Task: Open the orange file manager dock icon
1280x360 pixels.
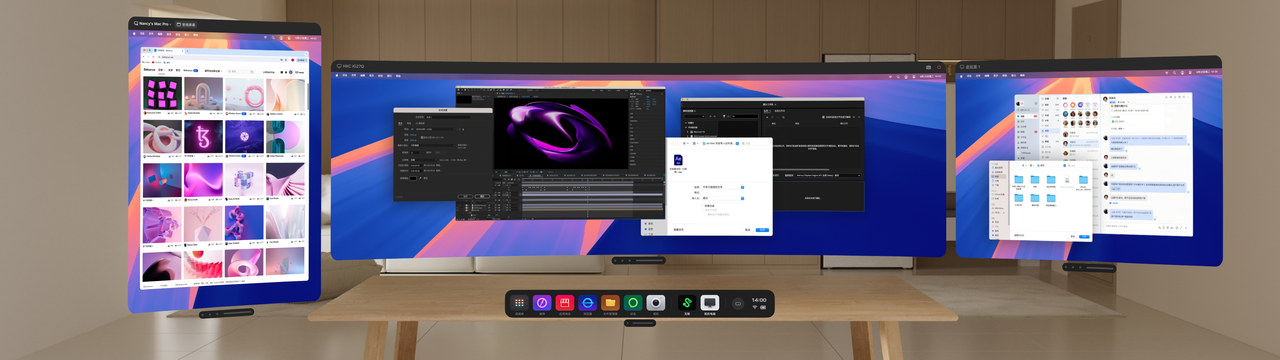Action: (x=610, y=302)
